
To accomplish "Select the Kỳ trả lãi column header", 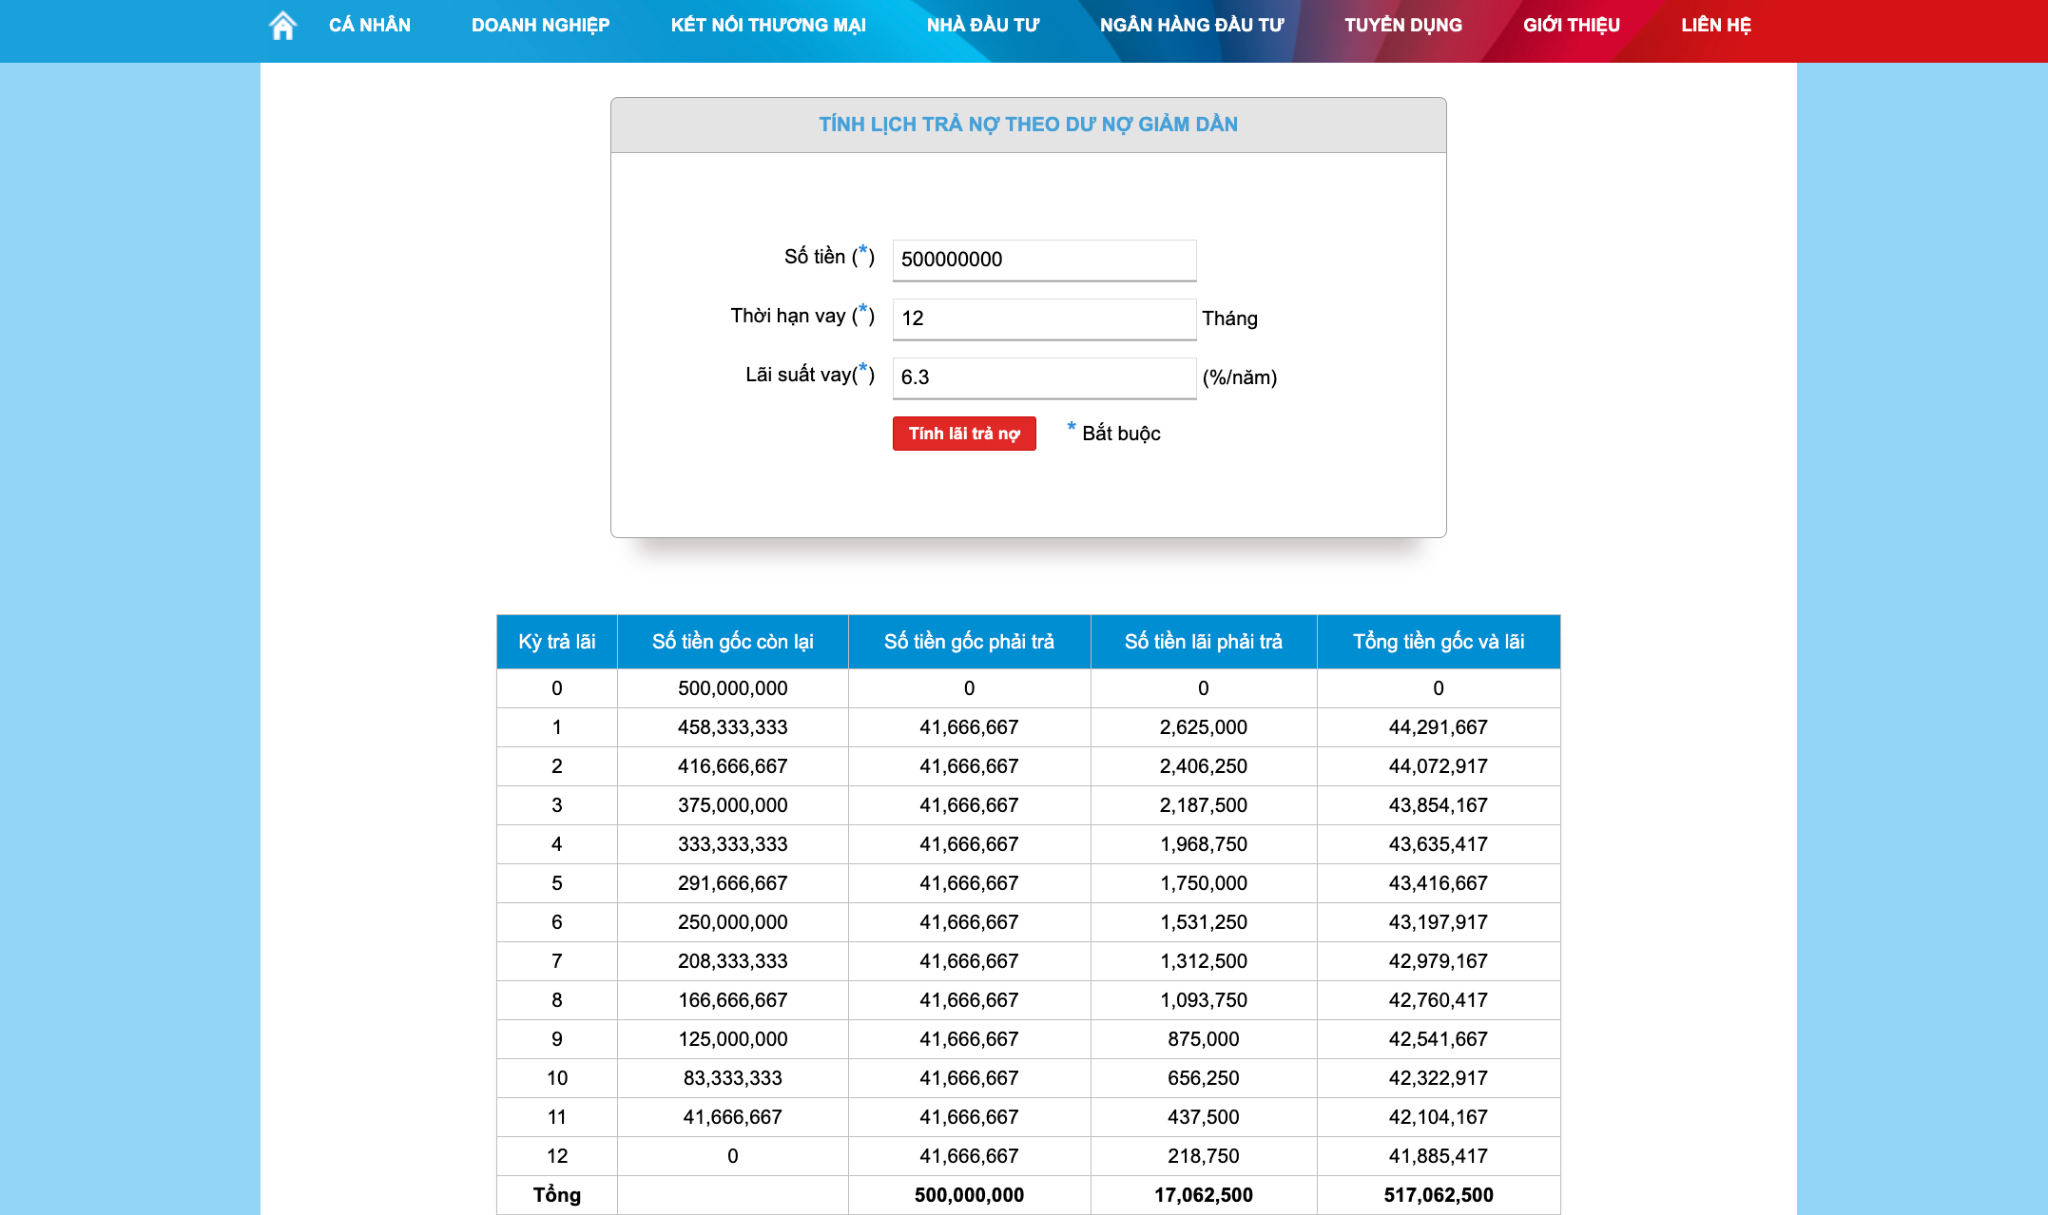I will [x=557, y=642].
